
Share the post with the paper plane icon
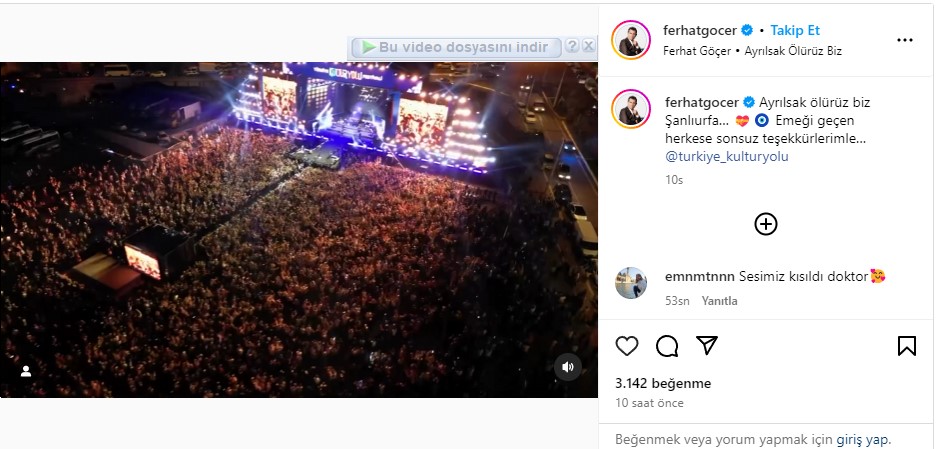click(707, 346)
